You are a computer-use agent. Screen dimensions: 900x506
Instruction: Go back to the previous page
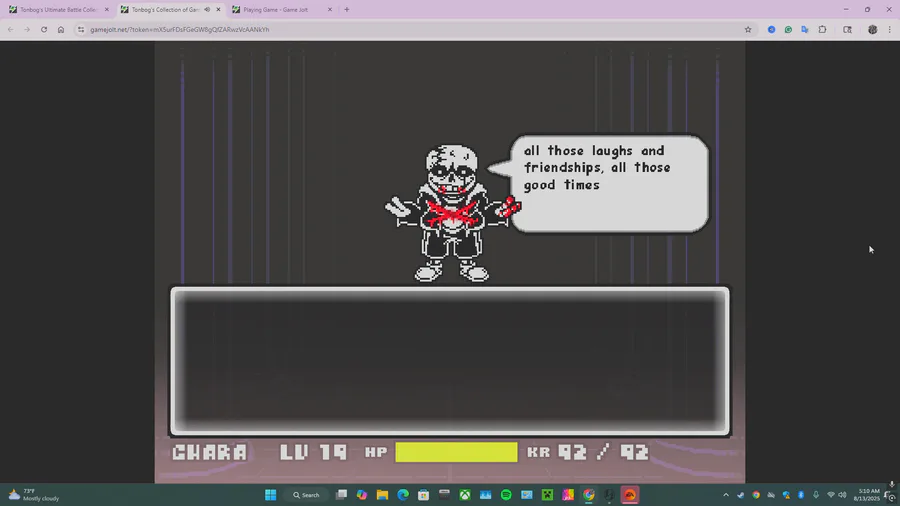coord(10,29)
